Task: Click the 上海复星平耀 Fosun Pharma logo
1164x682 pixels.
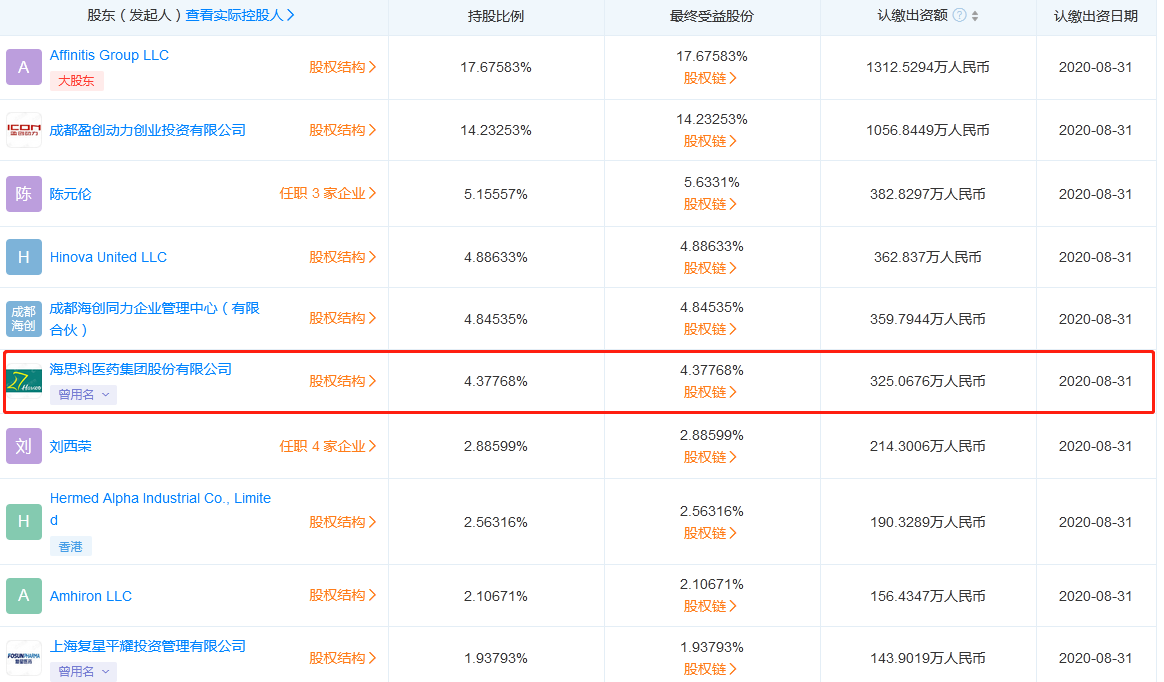Action: (x=24, y=658)
